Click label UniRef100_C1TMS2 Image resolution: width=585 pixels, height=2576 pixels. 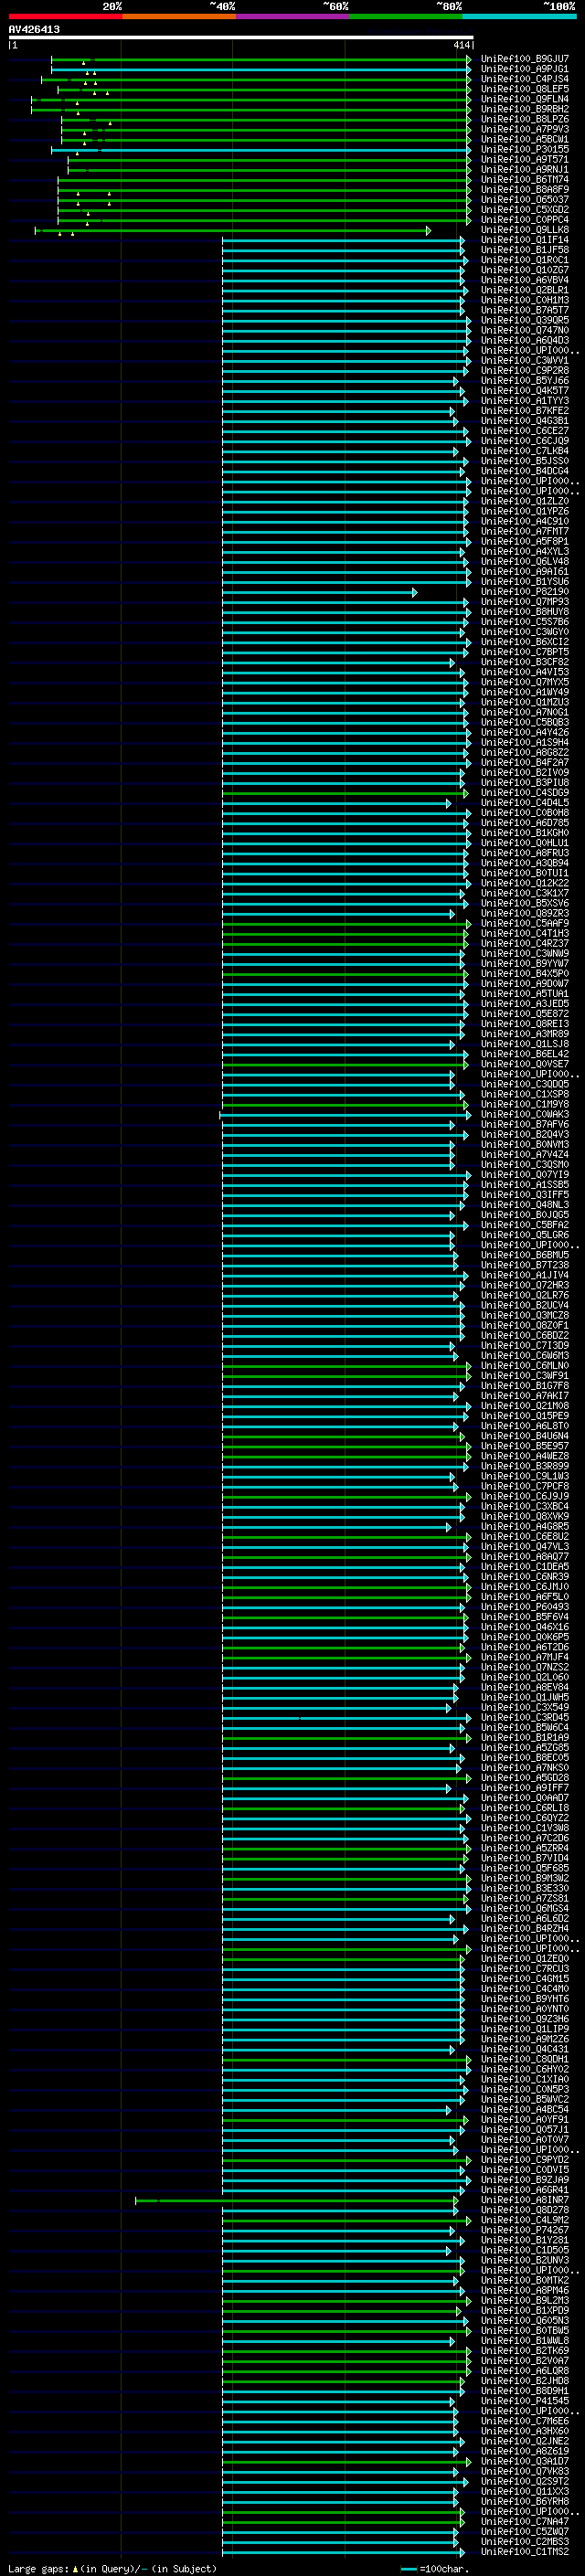click(x=525, y=2552)
